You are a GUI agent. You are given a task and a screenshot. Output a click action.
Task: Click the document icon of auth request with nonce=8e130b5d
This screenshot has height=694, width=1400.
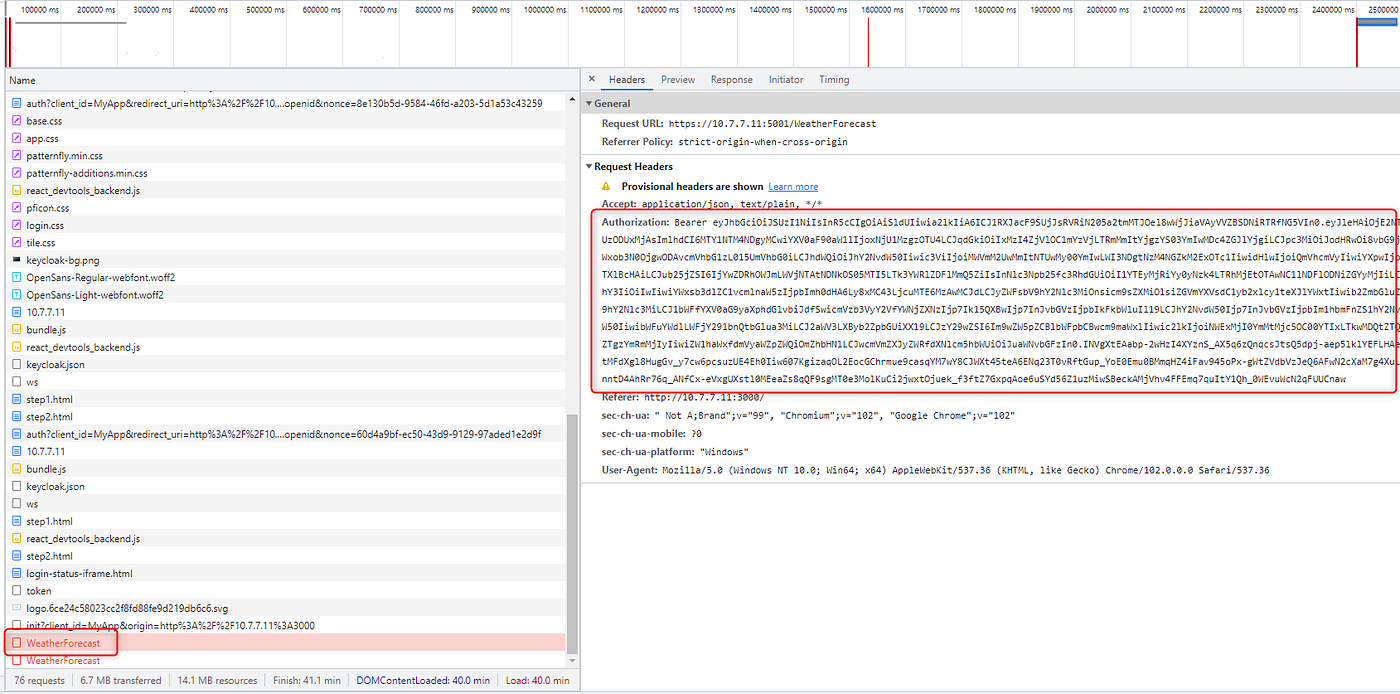pos(16,103)
